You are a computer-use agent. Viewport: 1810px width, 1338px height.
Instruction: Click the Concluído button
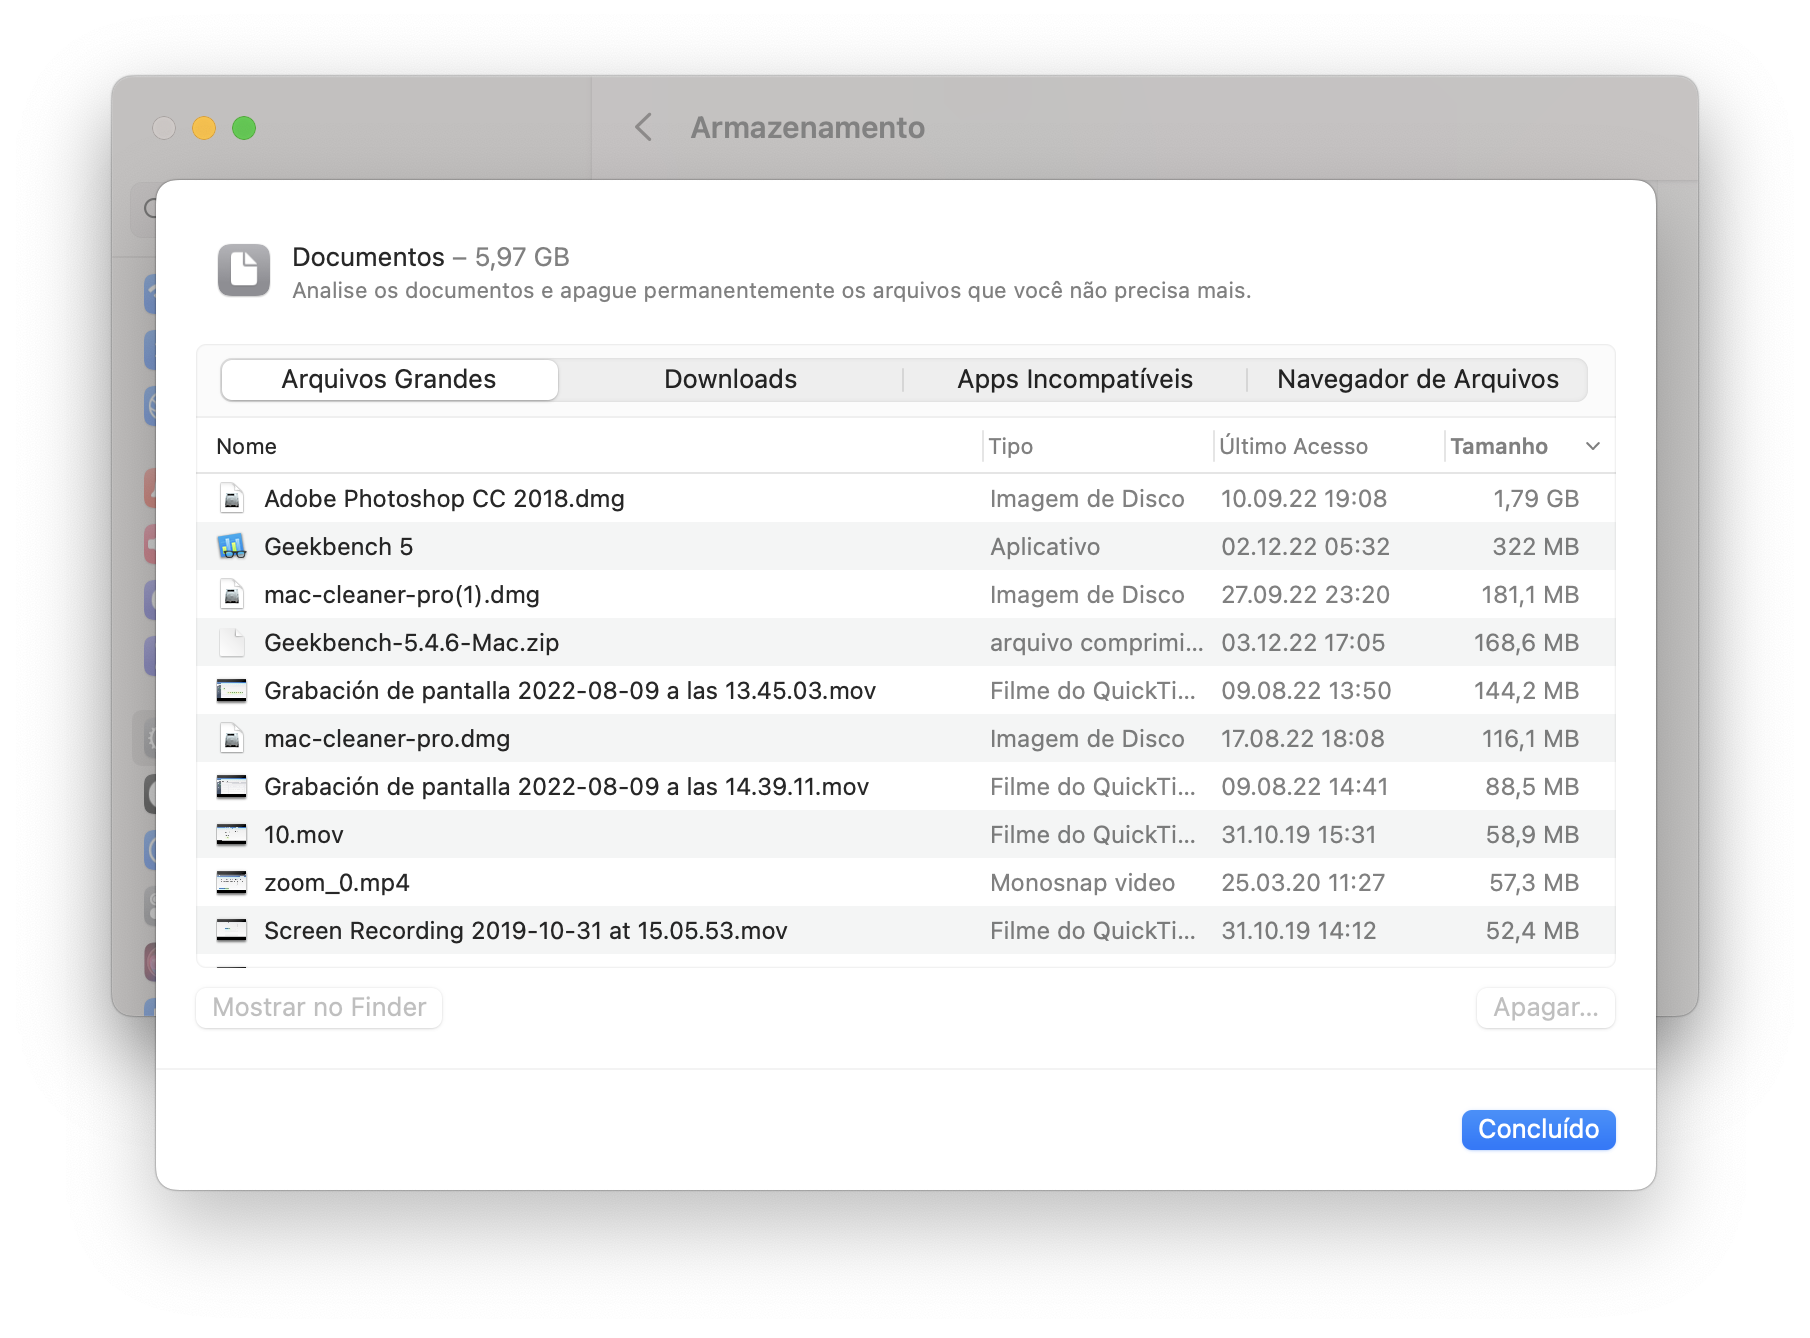click(x=1538, y=1129)
